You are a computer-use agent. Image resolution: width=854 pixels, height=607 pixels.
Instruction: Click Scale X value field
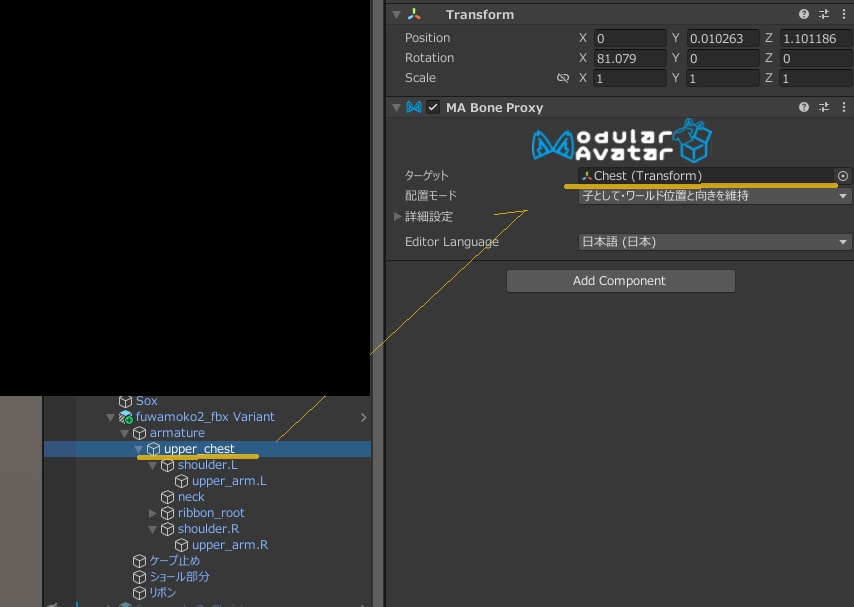click(630, 78)
